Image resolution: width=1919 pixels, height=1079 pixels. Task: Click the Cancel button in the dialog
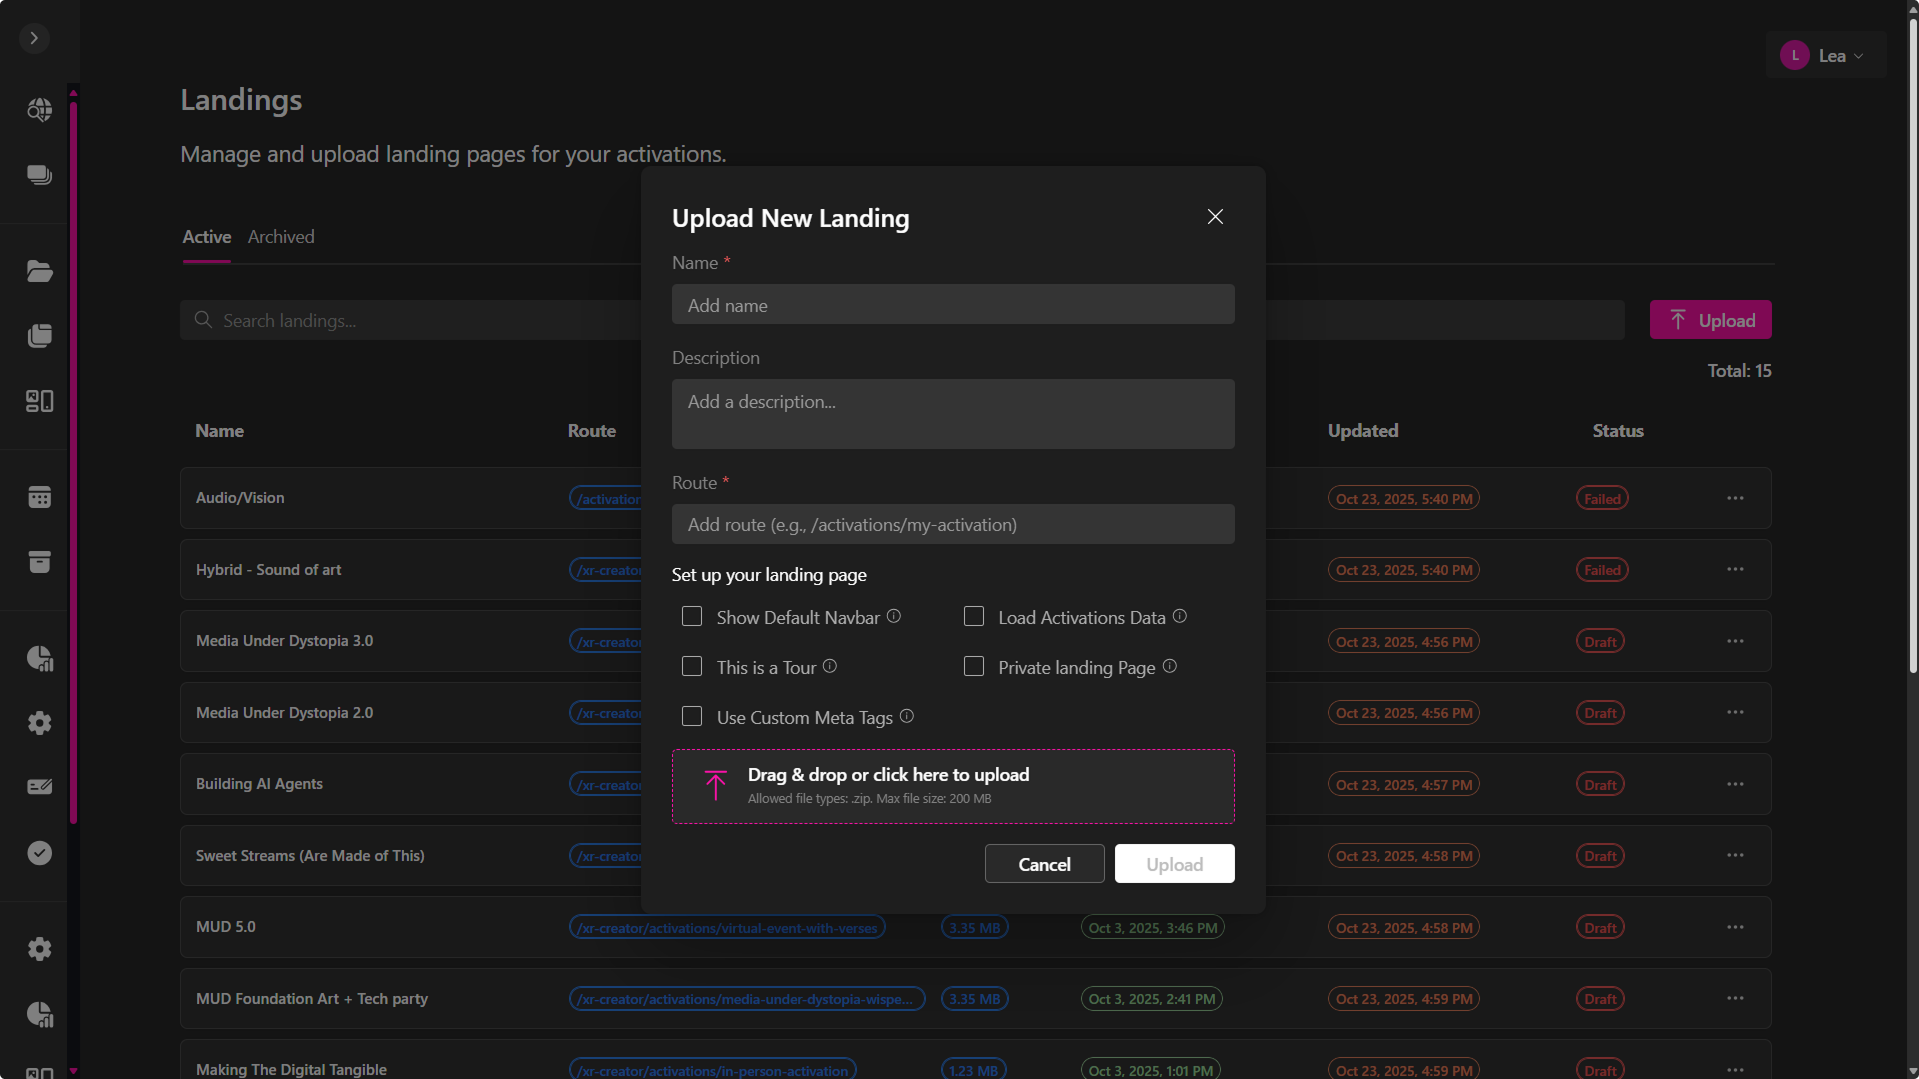click(1044, 864)
